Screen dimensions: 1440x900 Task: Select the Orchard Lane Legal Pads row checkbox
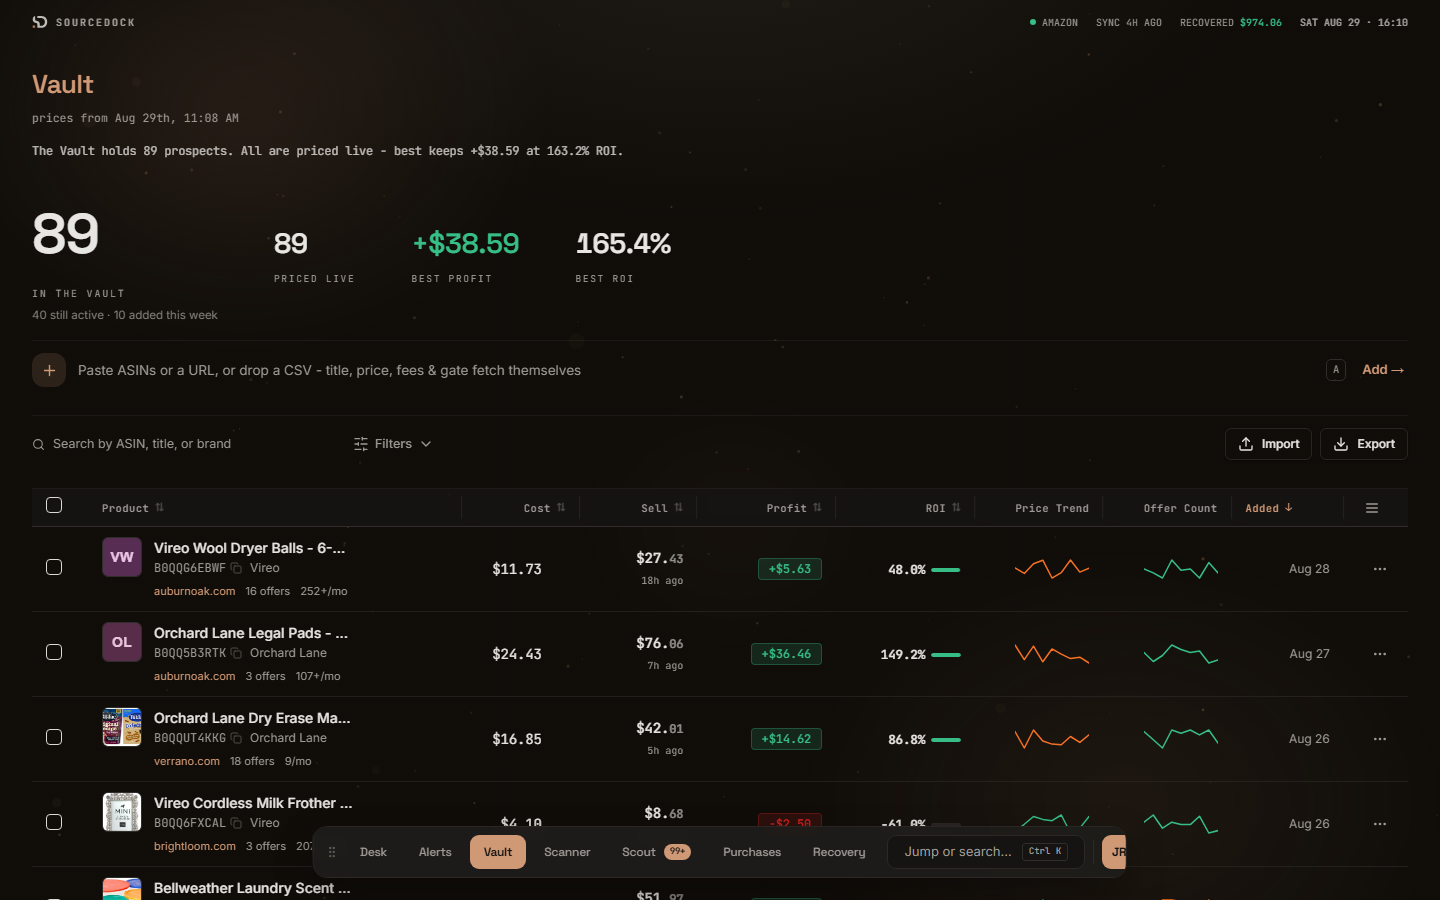click(54, 652)
